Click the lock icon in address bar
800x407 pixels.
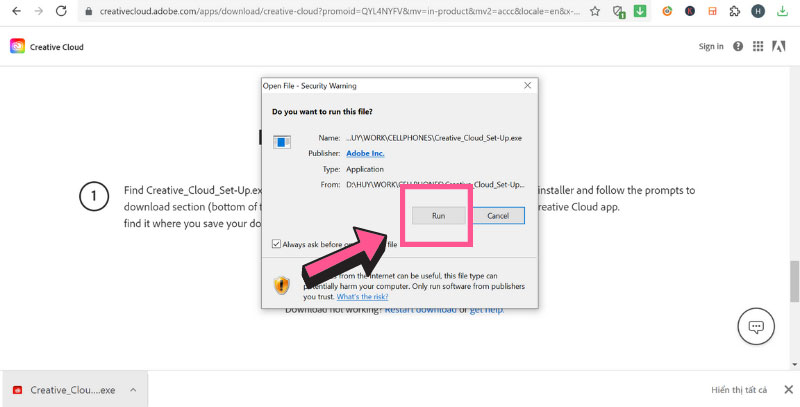click(89, 11)
